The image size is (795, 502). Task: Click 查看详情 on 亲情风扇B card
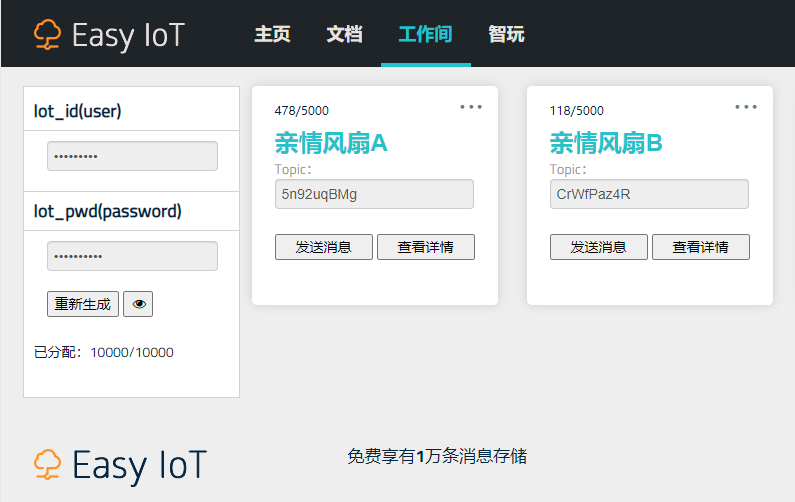point(701,247)
